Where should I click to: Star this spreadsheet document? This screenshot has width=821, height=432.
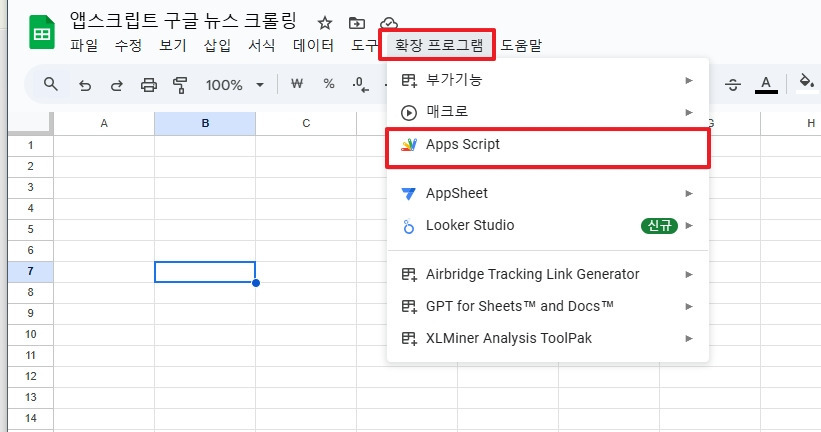coord(325,23)
